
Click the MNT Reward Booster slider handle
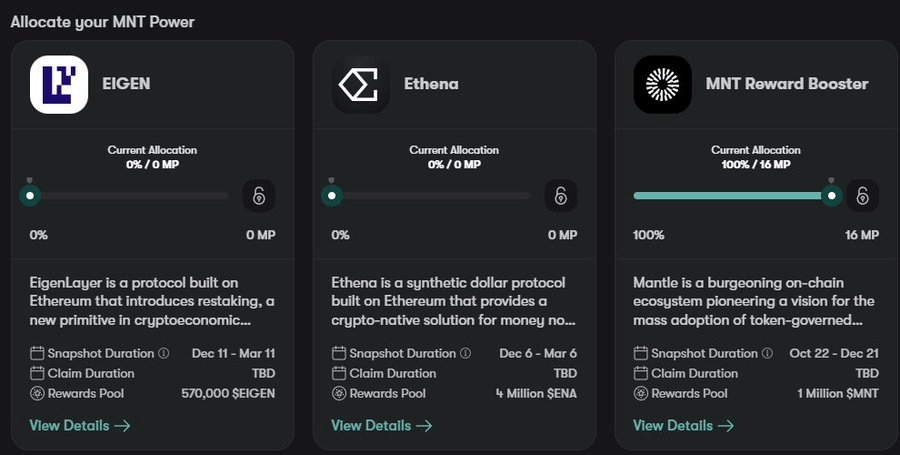click(x=831, y=196)
